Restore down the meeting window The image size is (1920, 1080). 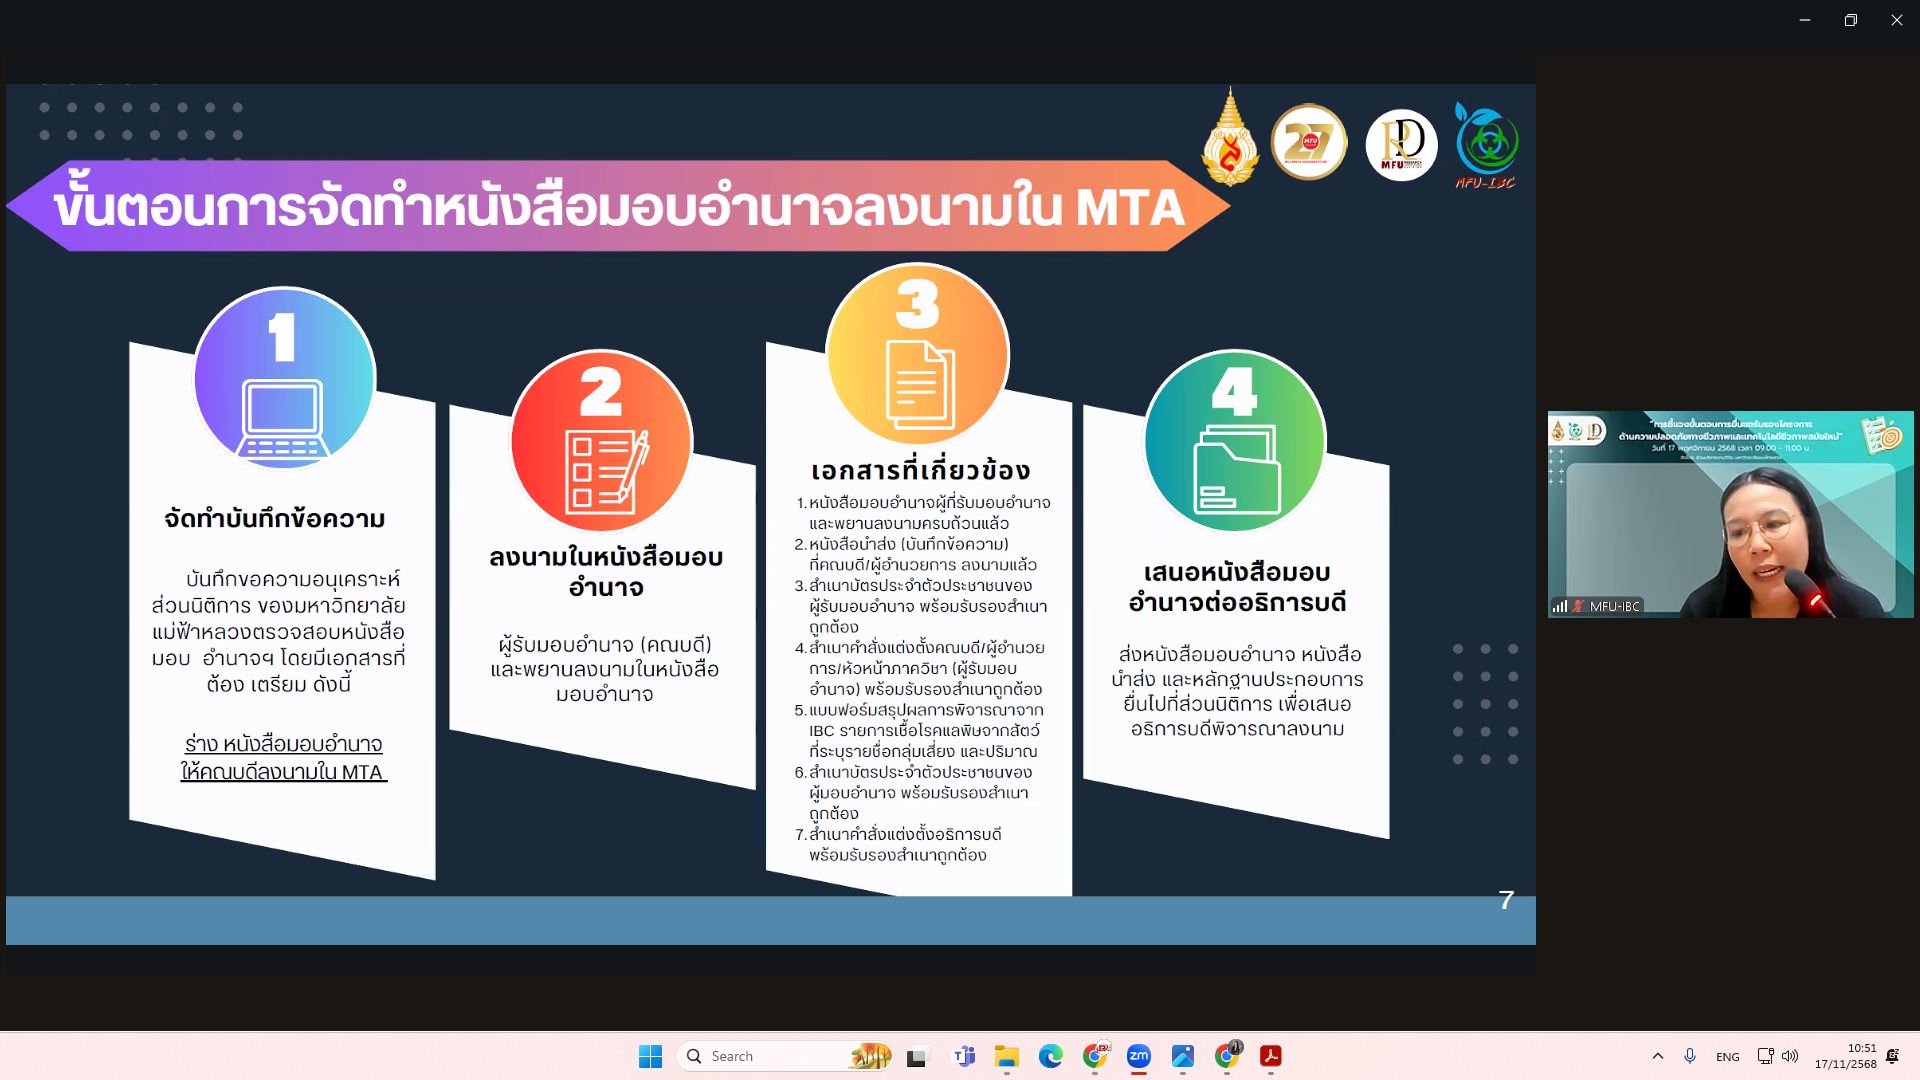(x=1850, y=20)
